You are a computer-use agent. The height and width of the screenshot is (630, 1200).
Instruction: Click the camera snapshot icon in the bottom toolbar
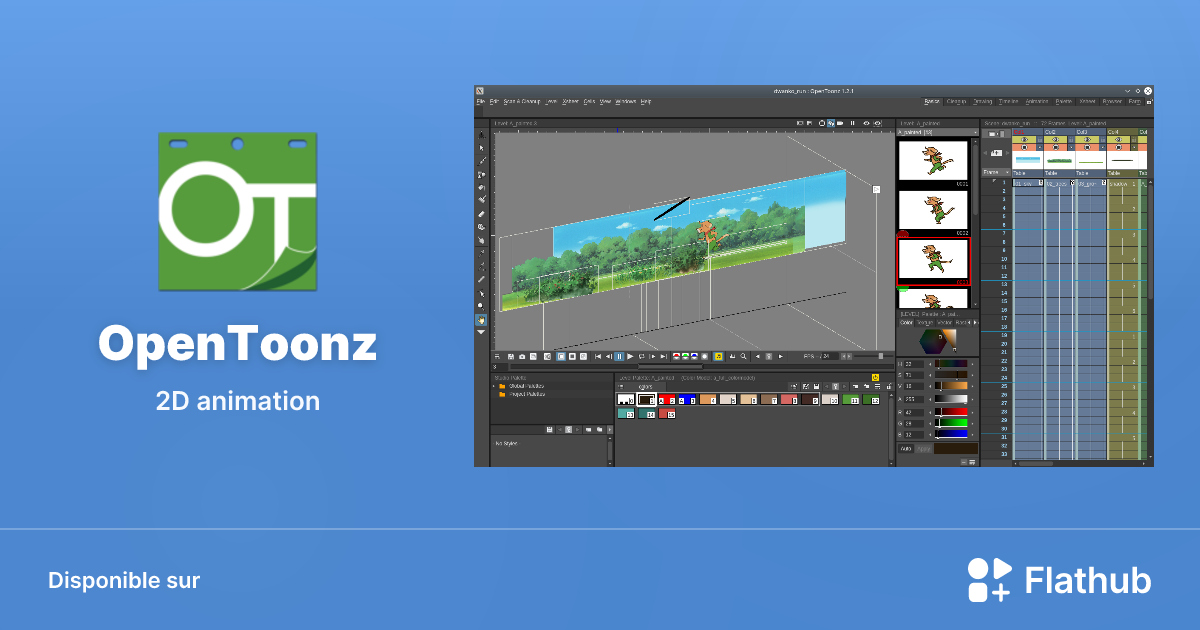tap(522, 355)
